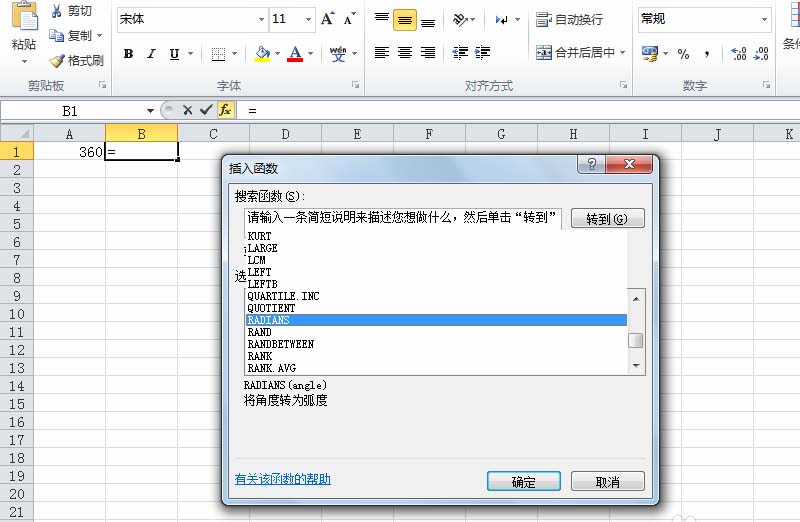Image resolution: width=800 pixels, height=522 pixels.
Task: Open fill color dropdown arrow
Action: coord(278,54)
